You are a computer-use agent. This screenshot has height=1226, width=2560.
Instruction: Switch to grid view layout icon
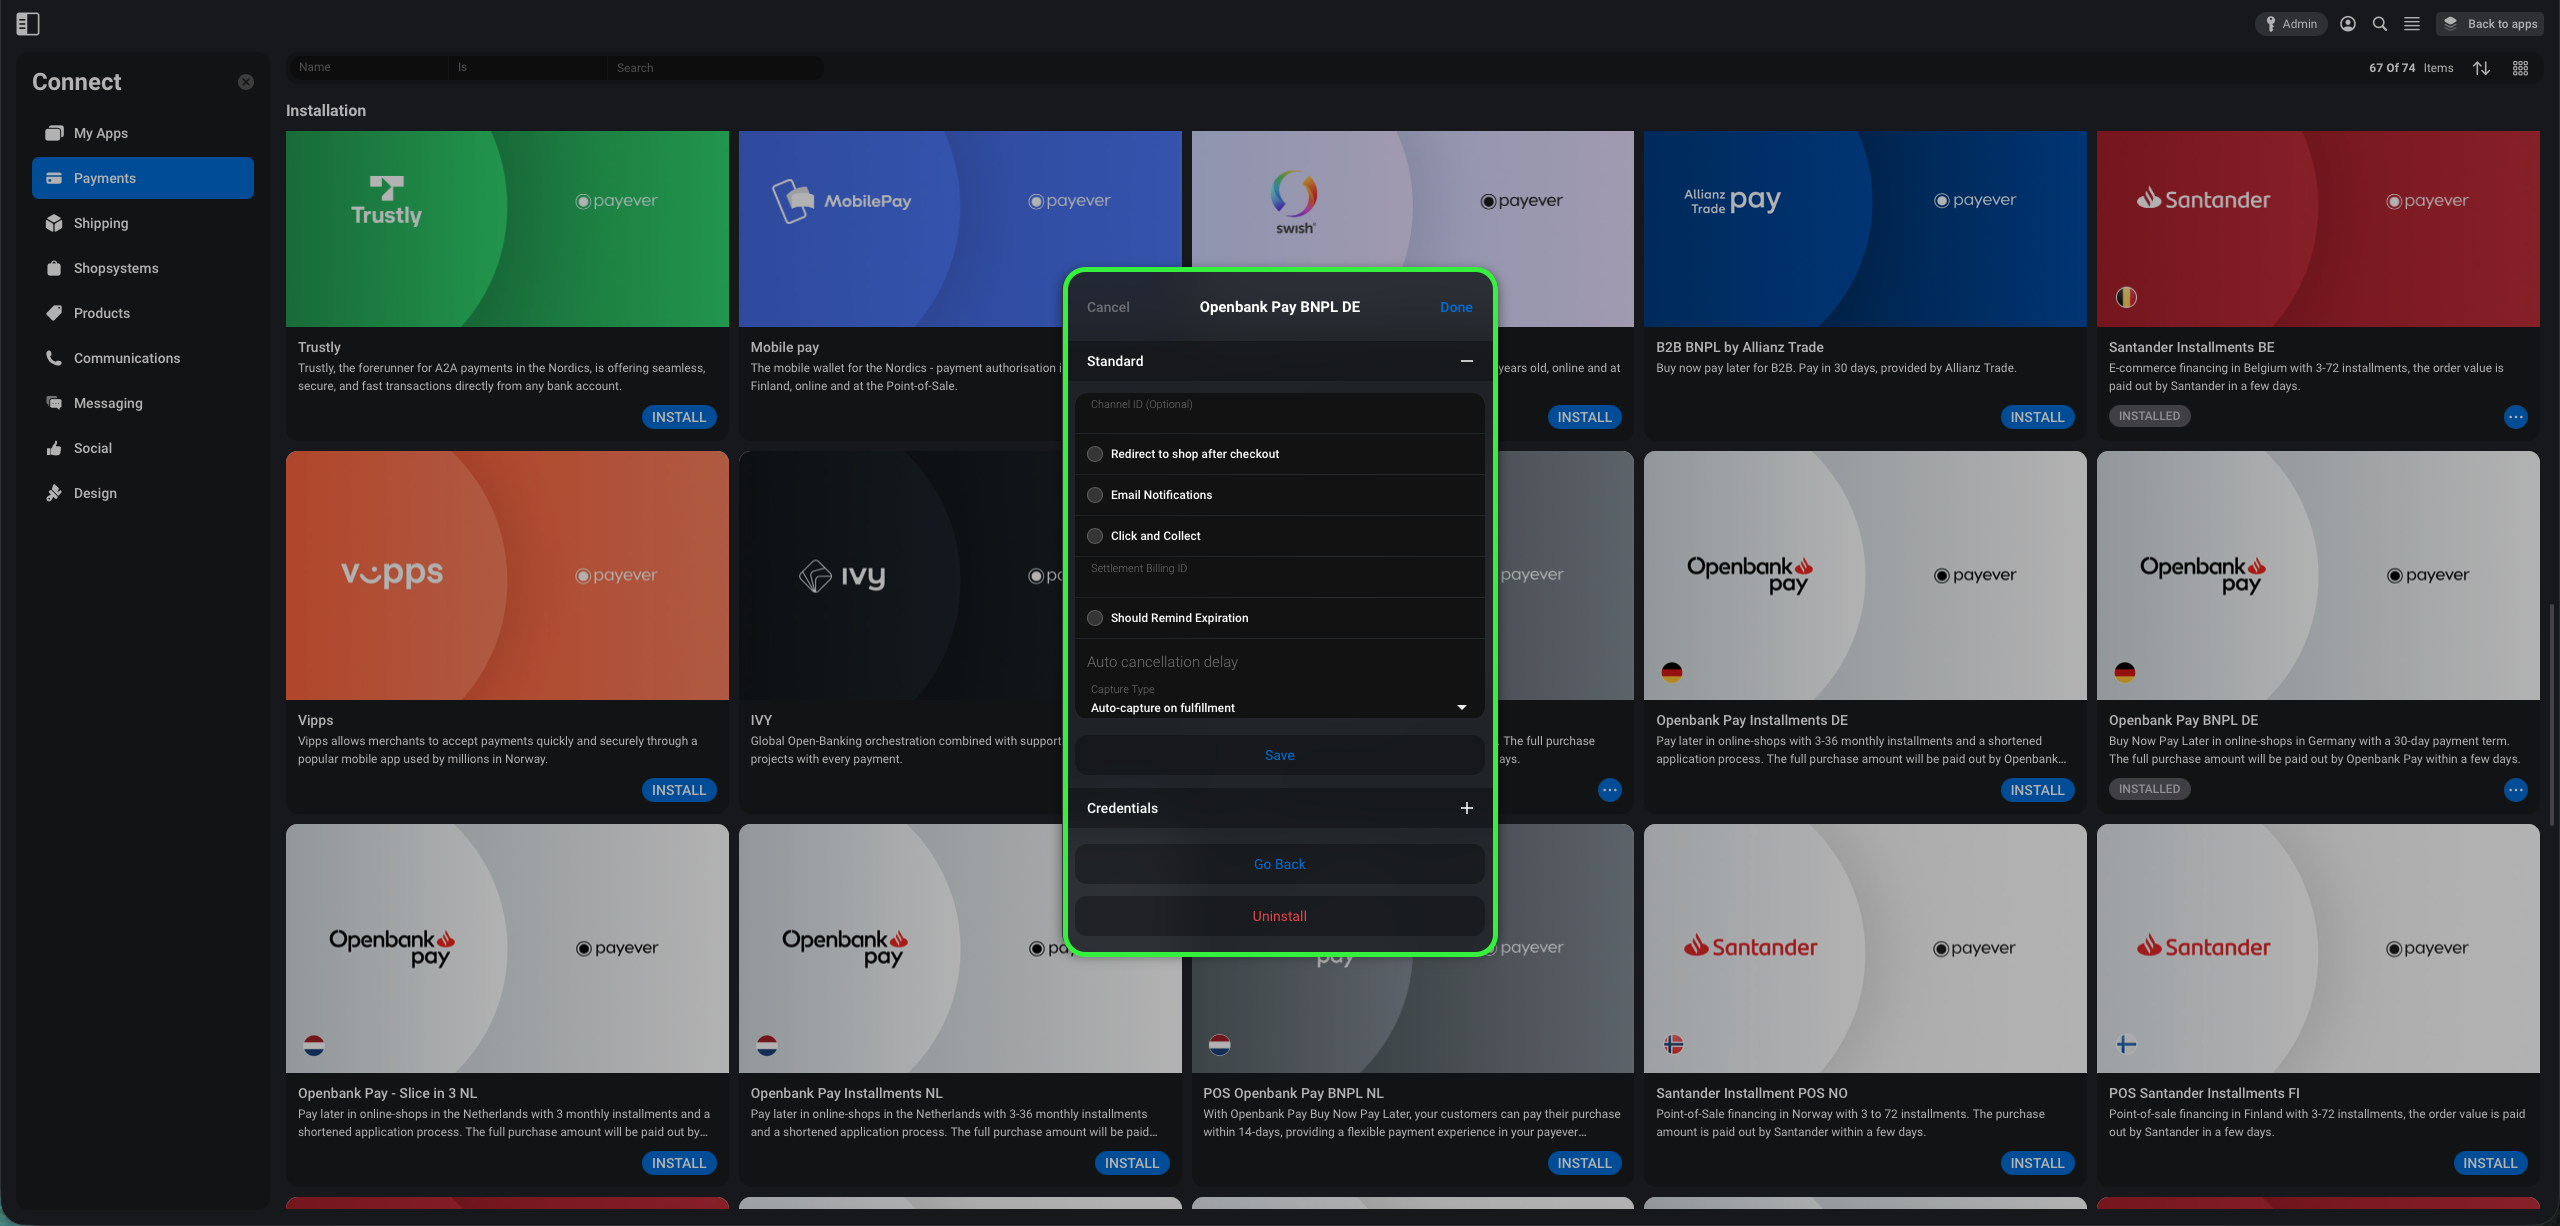click(2520, 68)
